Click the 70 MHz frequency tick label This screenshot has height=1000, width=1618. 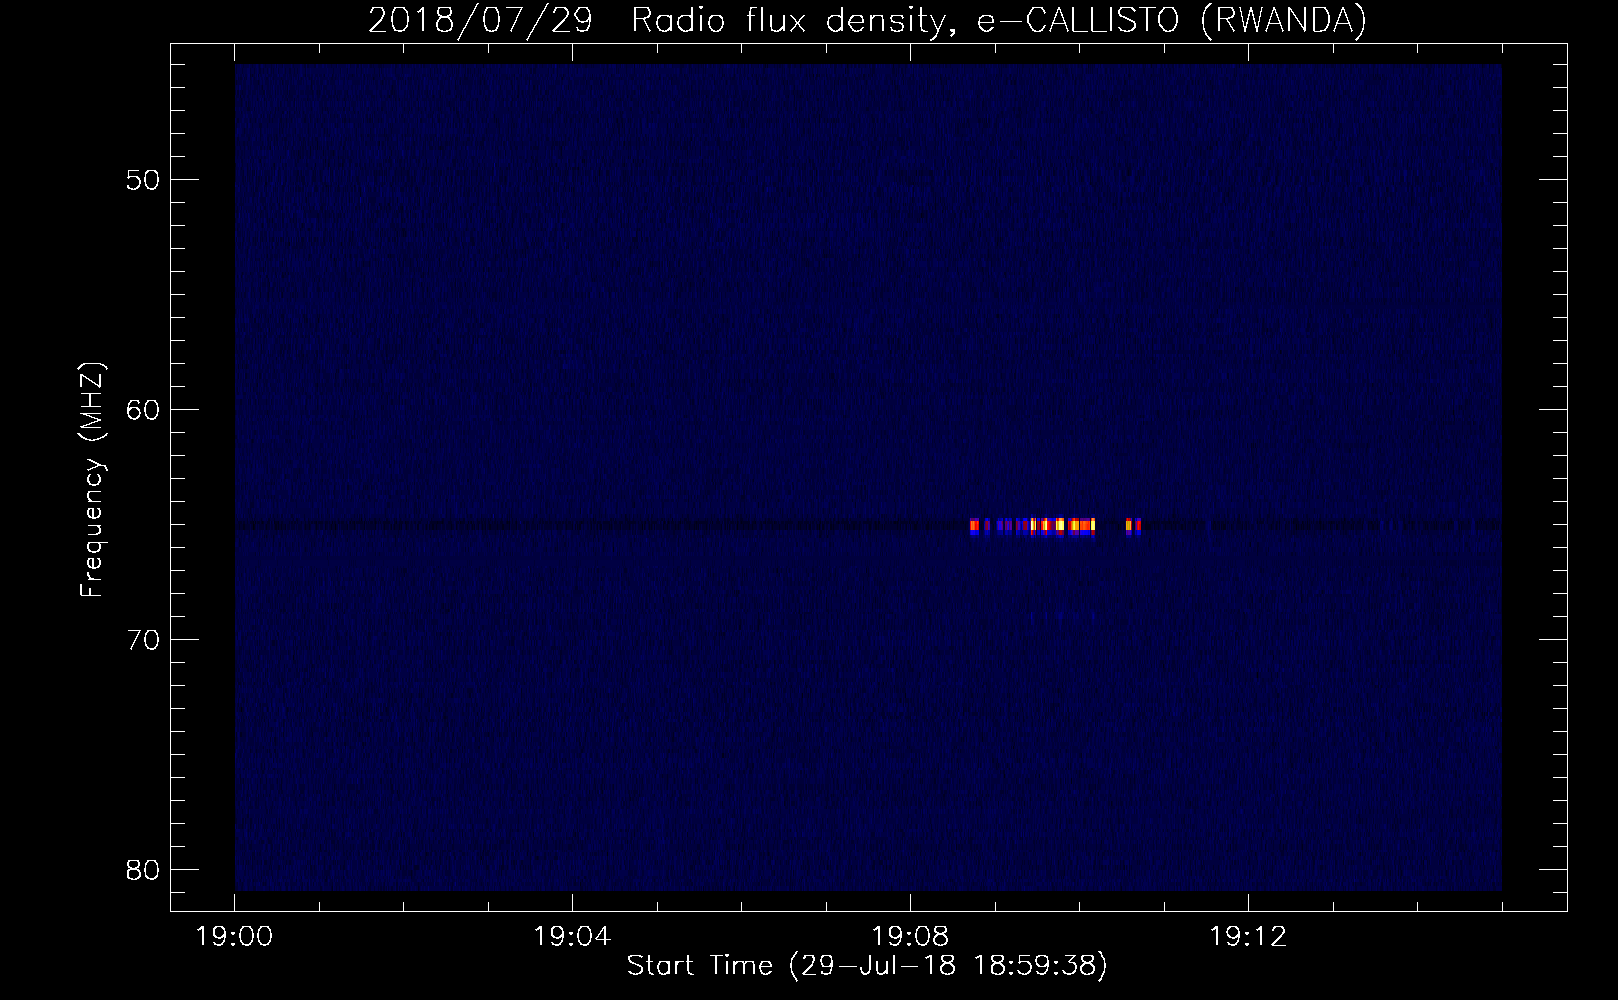click(143, 640)
